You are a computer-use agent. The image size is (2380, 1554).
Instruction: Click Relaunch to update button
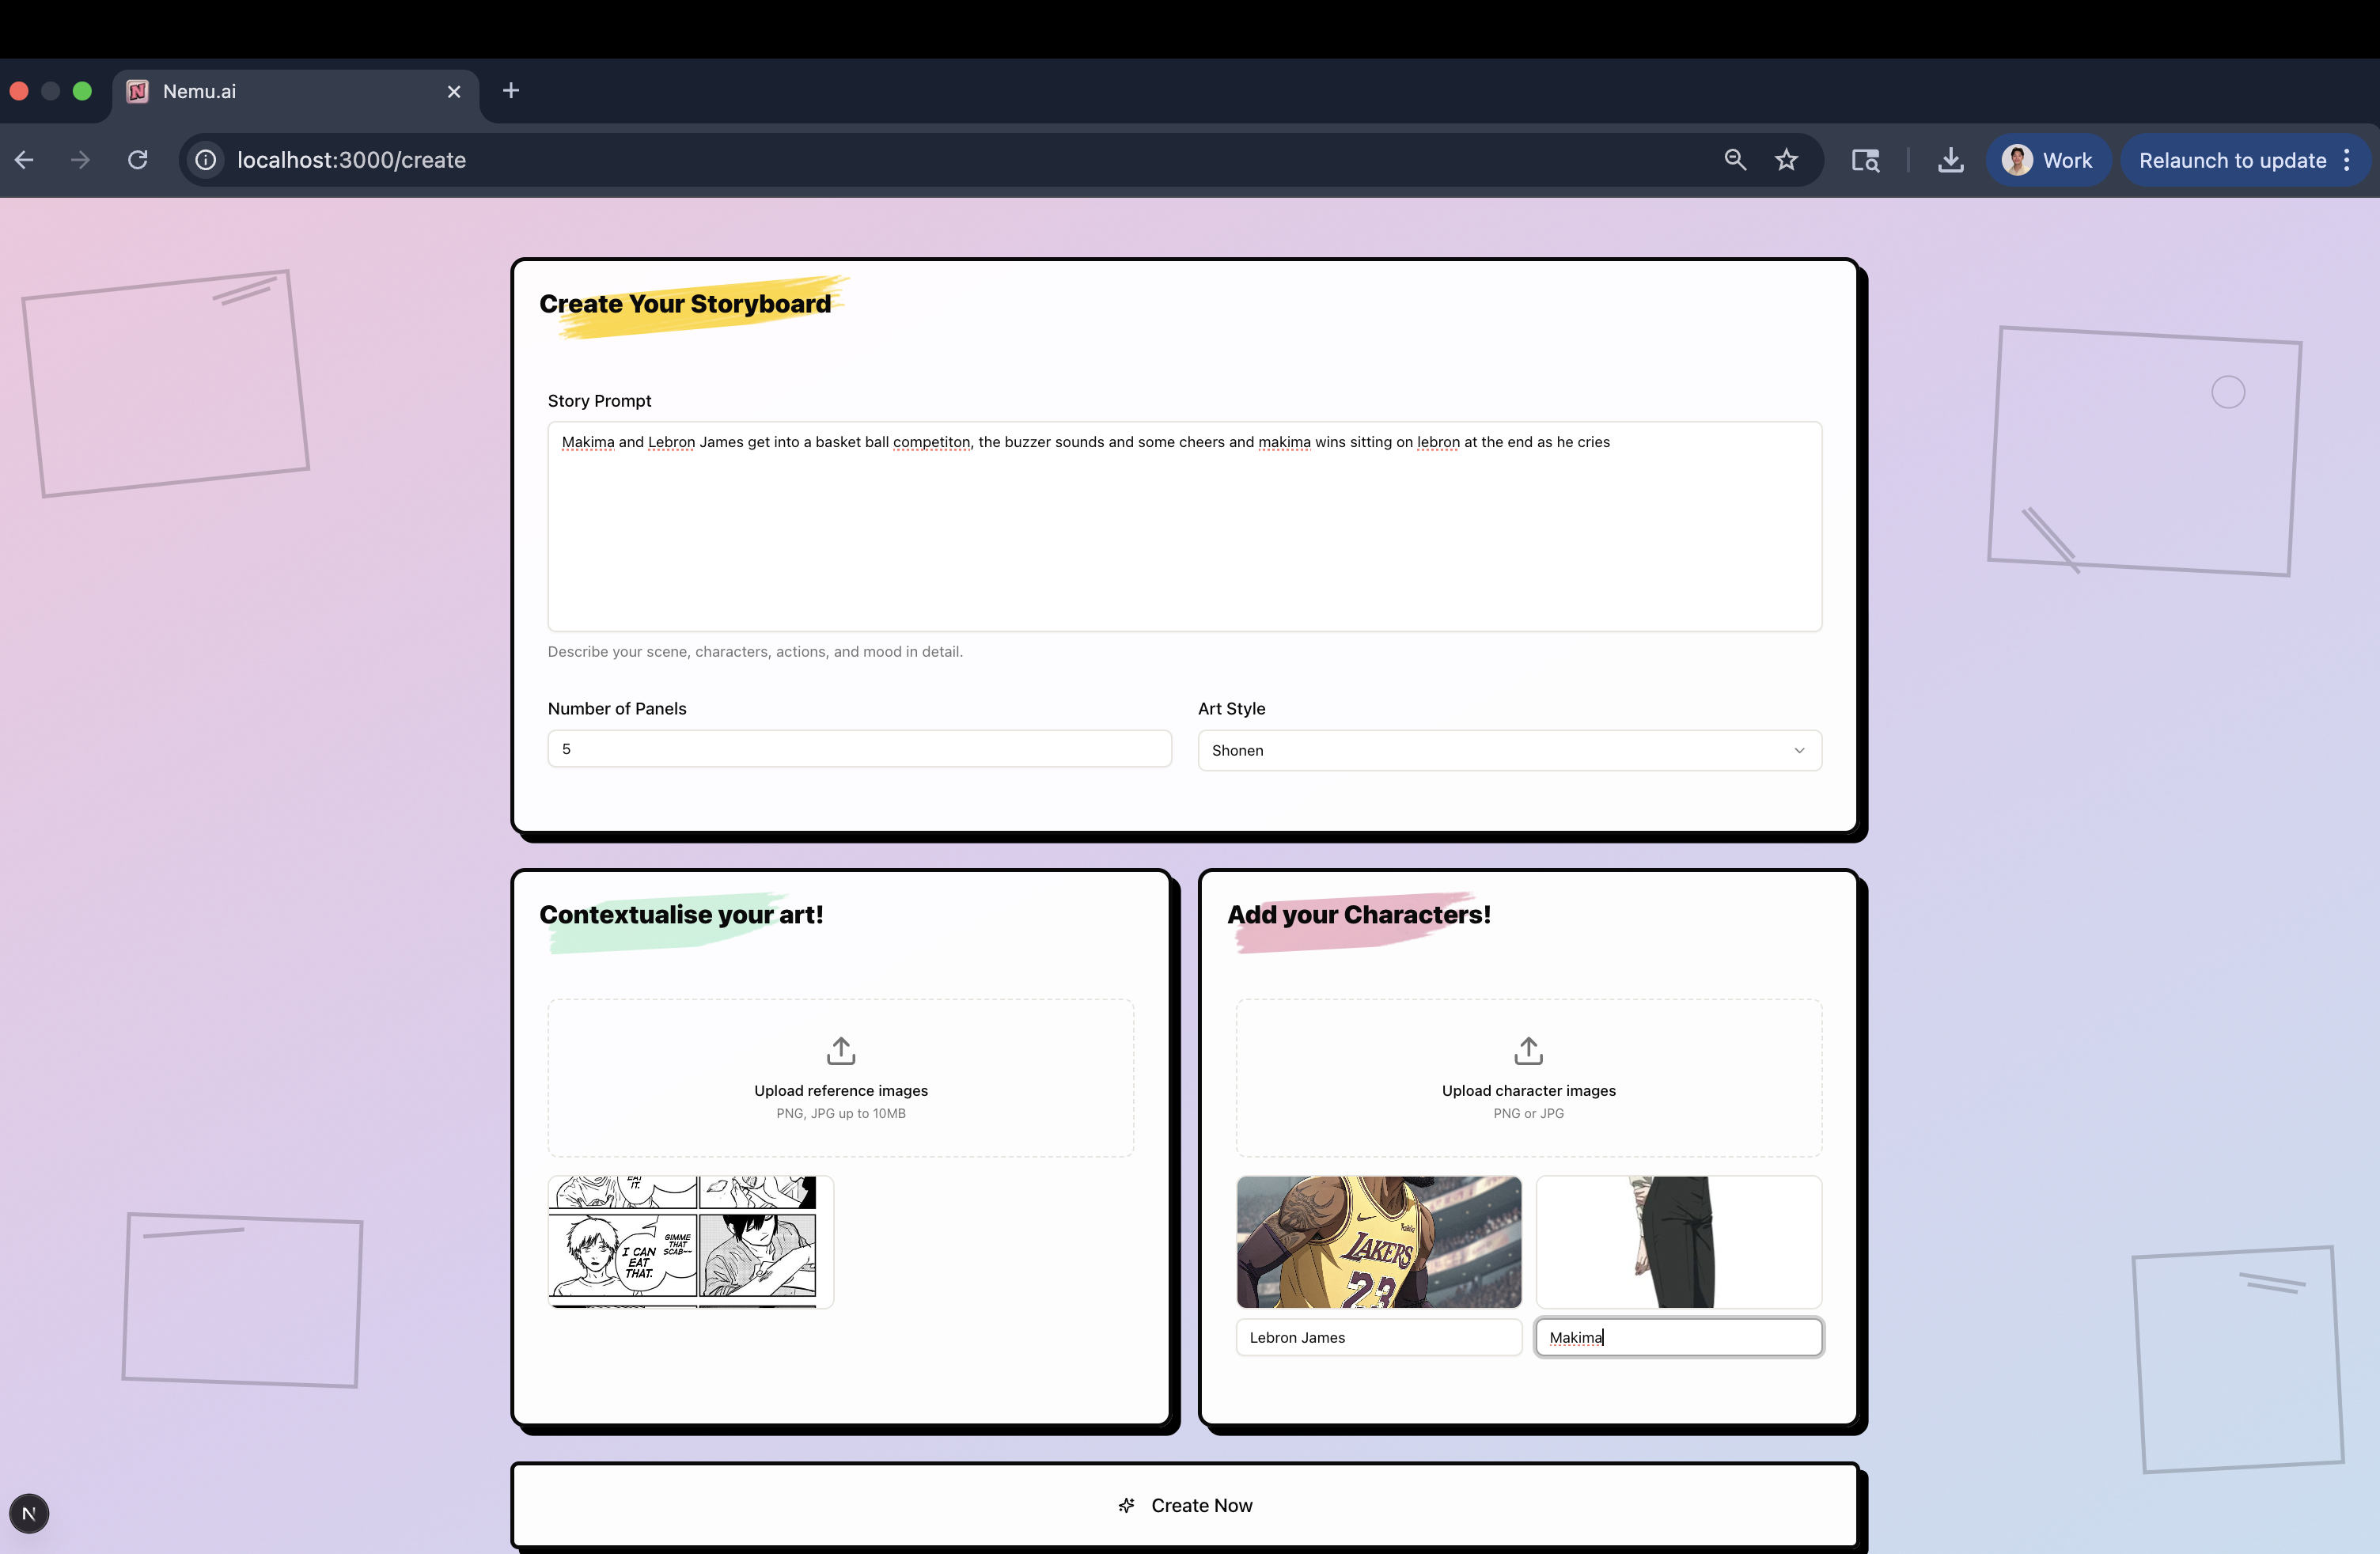coord(2232,160)
